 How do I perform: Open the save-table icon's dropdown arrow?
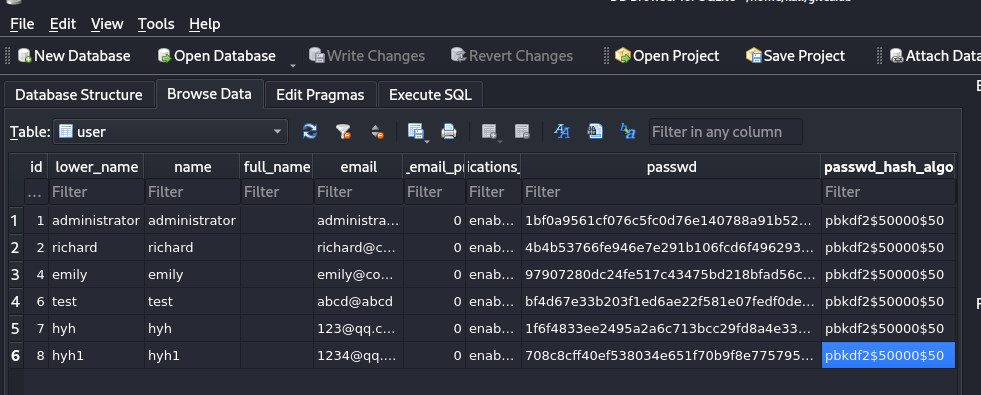tap(427, 140)
